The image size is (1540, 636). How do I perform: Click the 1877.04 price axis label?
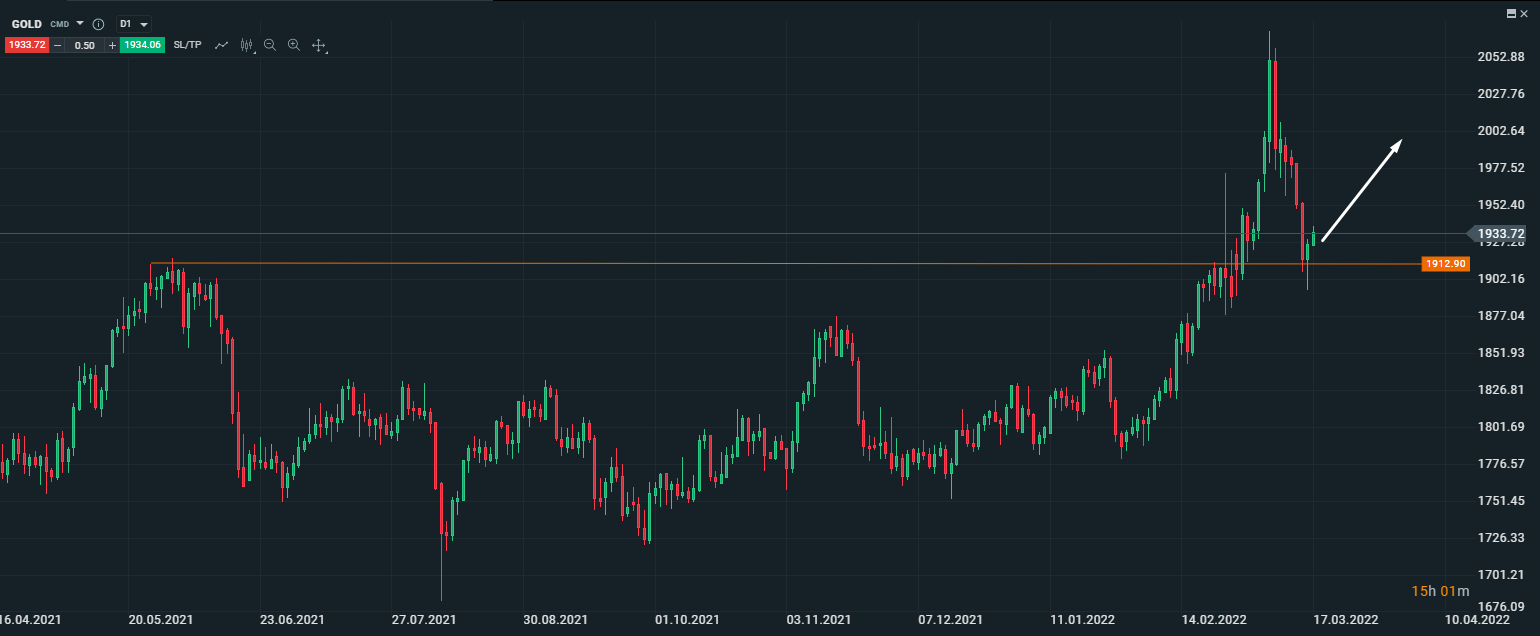click(x=1501, y=315)
